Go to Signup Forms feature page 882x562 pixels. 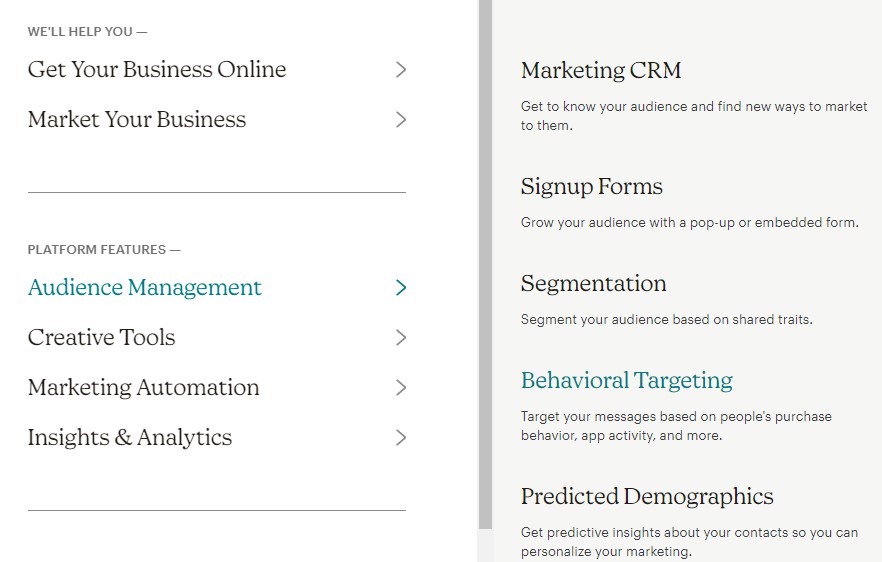(592, 186)
